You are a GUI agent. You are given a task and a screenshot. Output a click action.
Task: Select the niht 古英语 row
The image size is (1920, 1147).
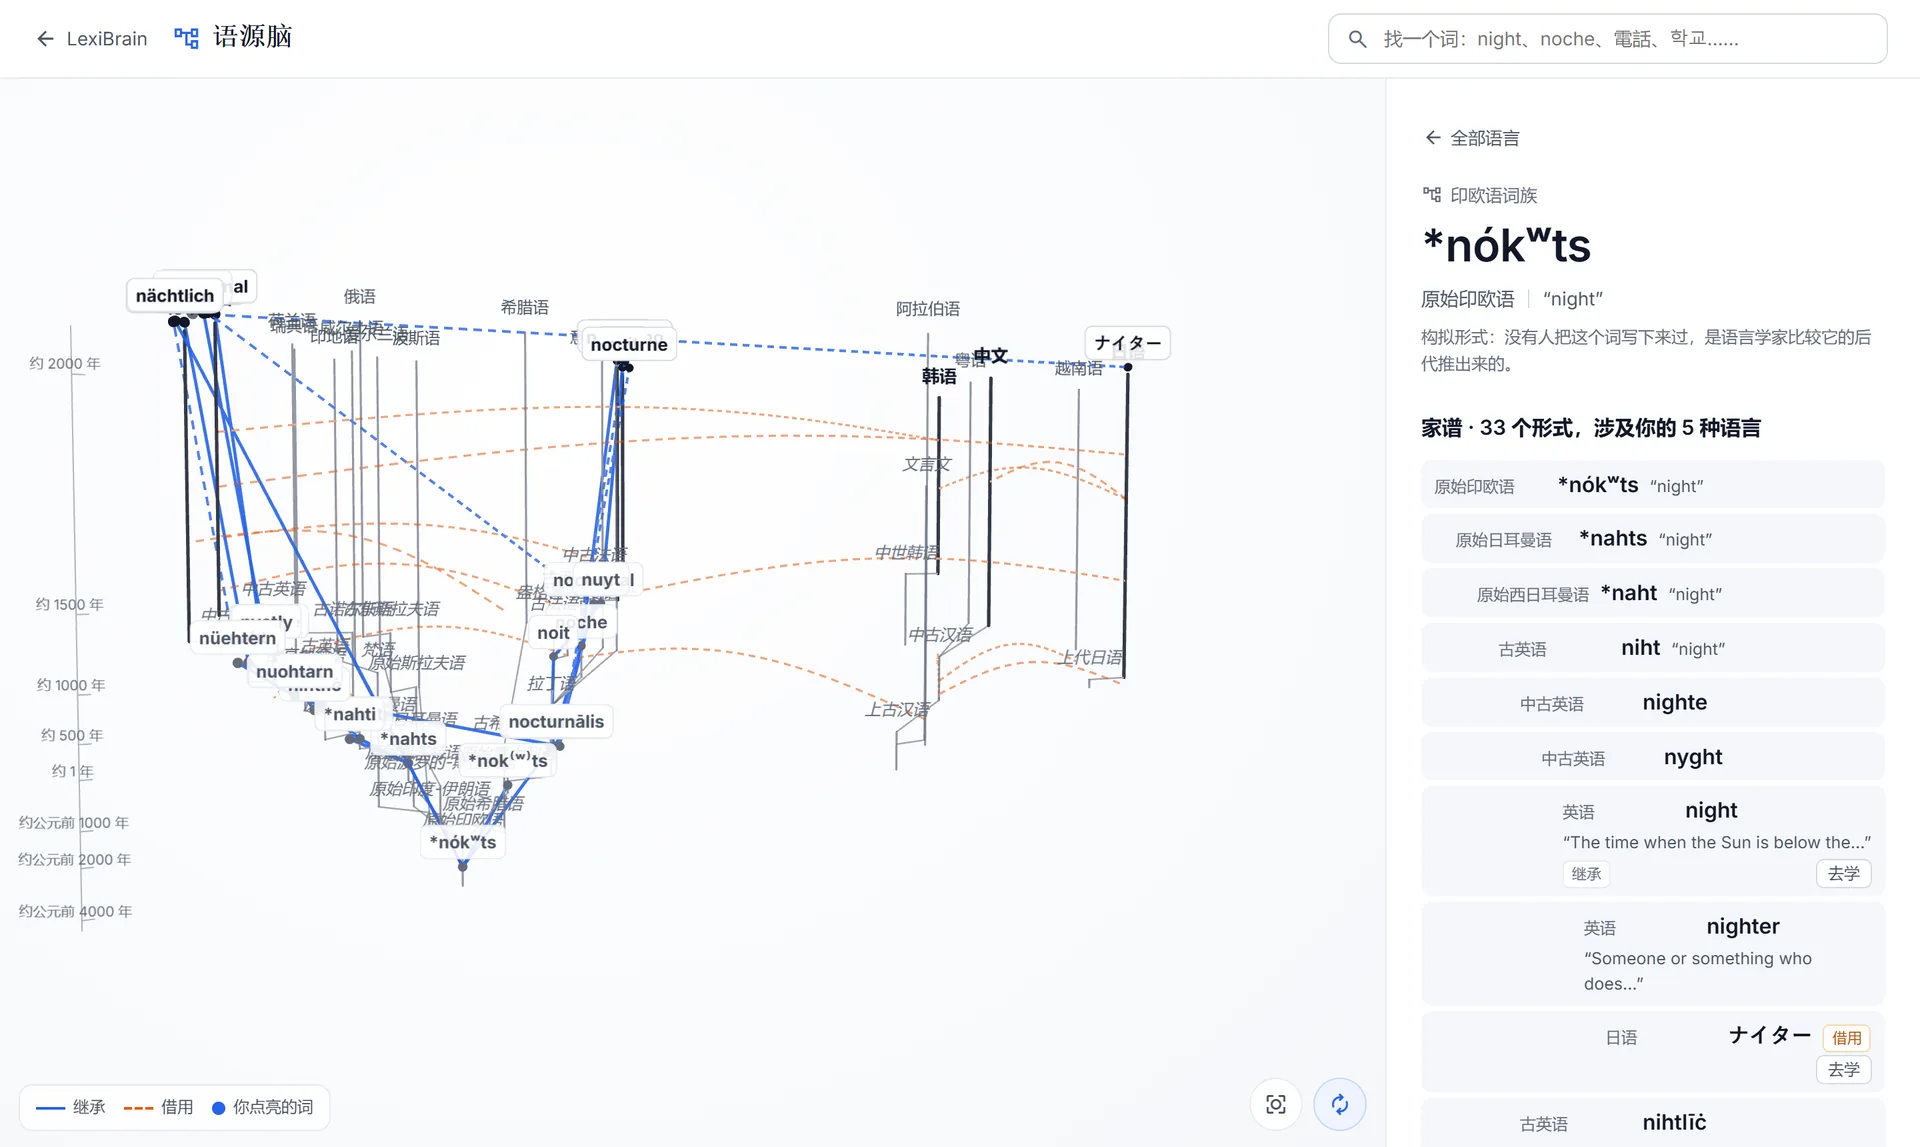point(1653,648)
